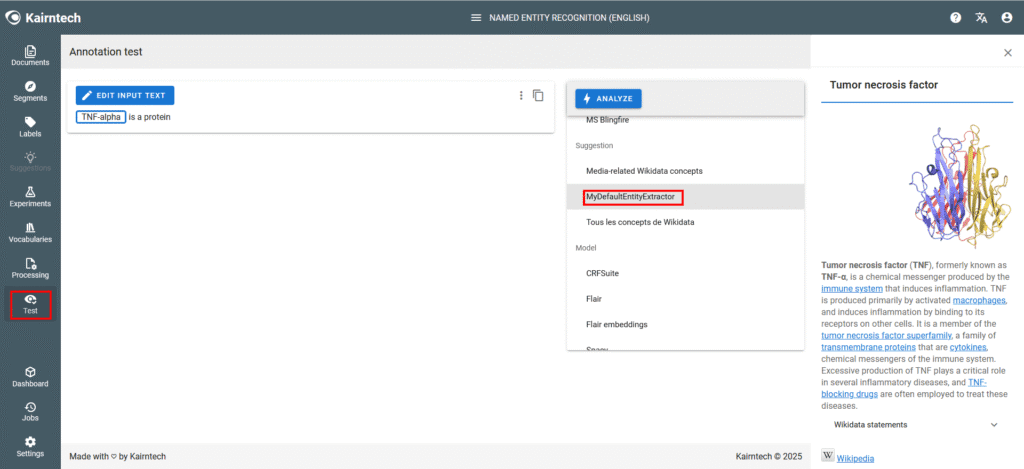
Task: Select MyDefaultEntityExtractor from the list
Action: coord(631,197)
